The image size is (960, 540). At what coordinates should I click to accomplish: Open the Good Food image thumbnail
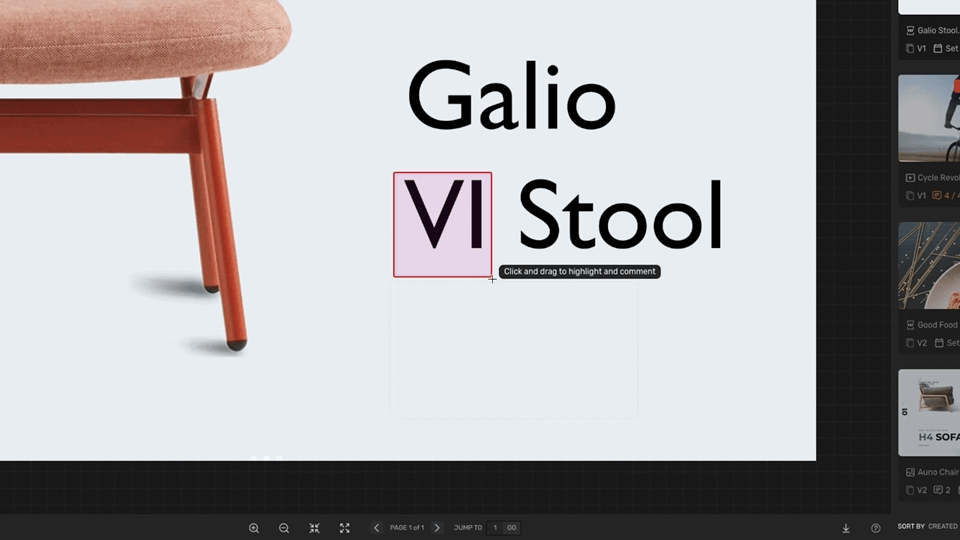(929, 265)
